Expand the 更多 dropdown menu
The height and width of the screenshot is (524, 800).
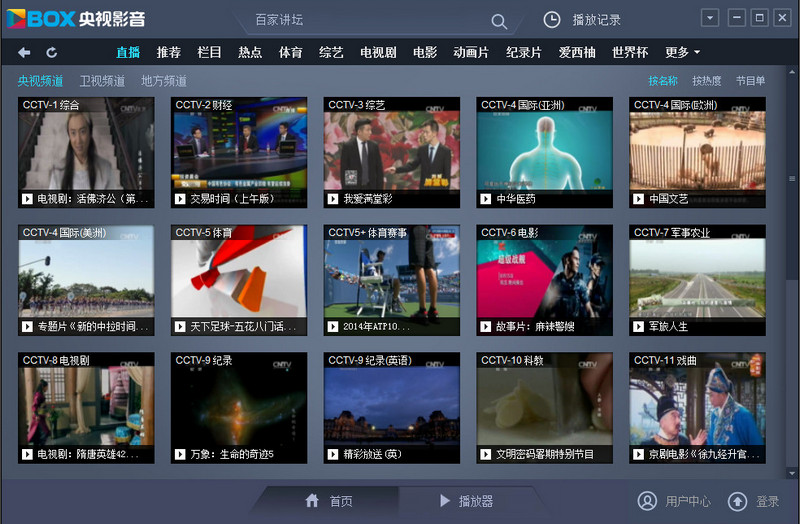pyautogui.click(x=683, y=52)
